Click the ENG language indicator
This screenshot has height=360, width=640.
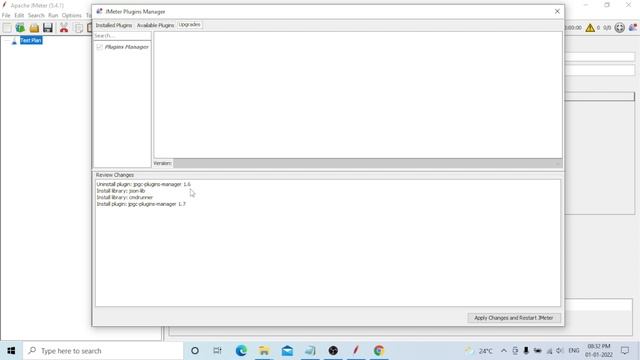(x=574, y=351)
